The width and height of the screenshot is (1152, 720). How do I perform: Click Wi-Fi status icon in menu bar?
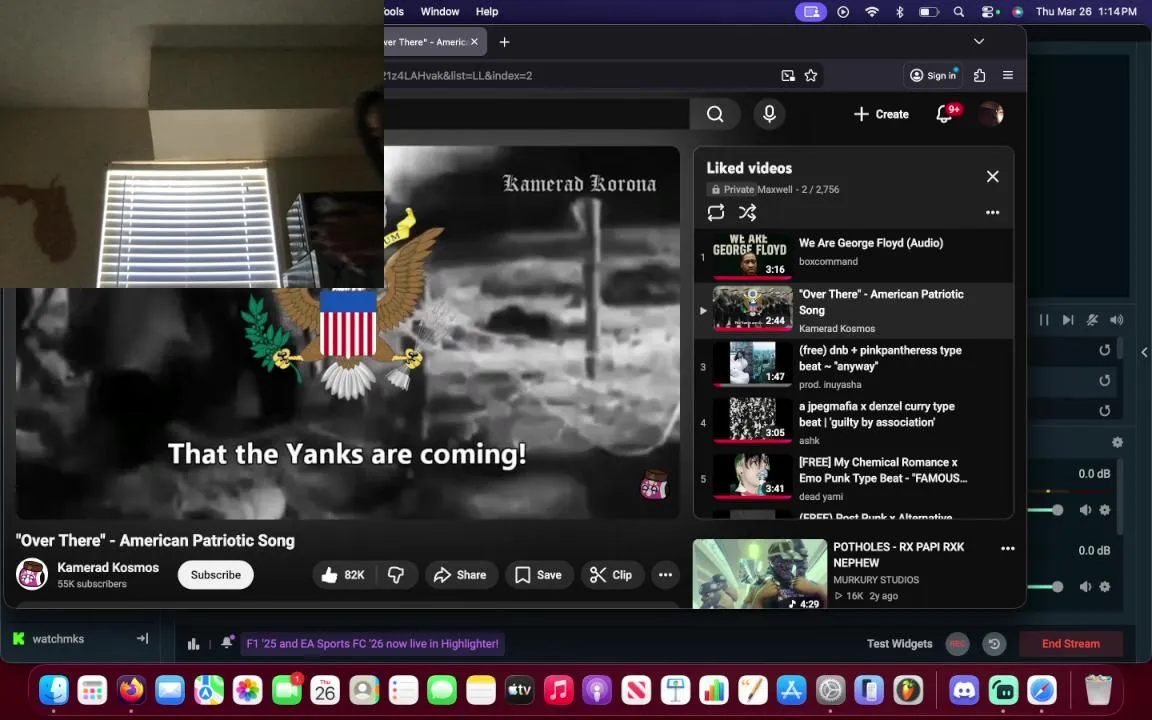pyautogui.click(x=871, y=12)
